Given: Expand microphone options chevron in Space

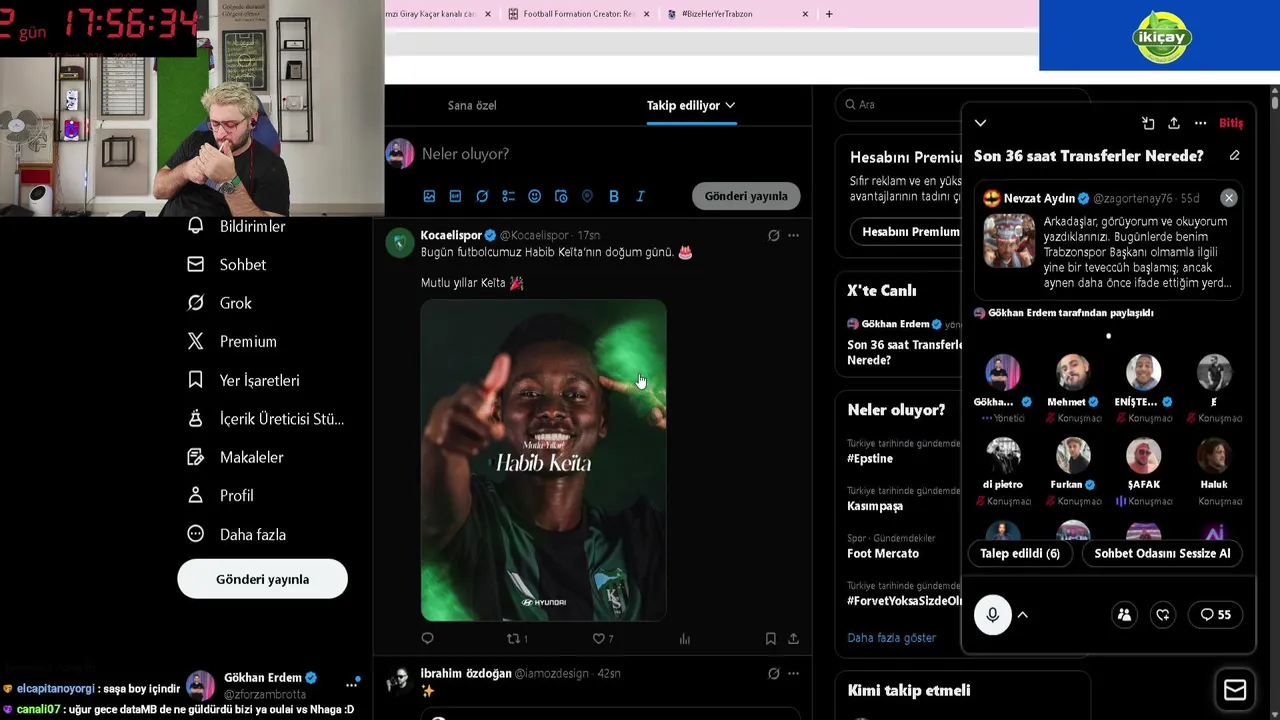Looking at the screenshot, I should [1023, 615].
